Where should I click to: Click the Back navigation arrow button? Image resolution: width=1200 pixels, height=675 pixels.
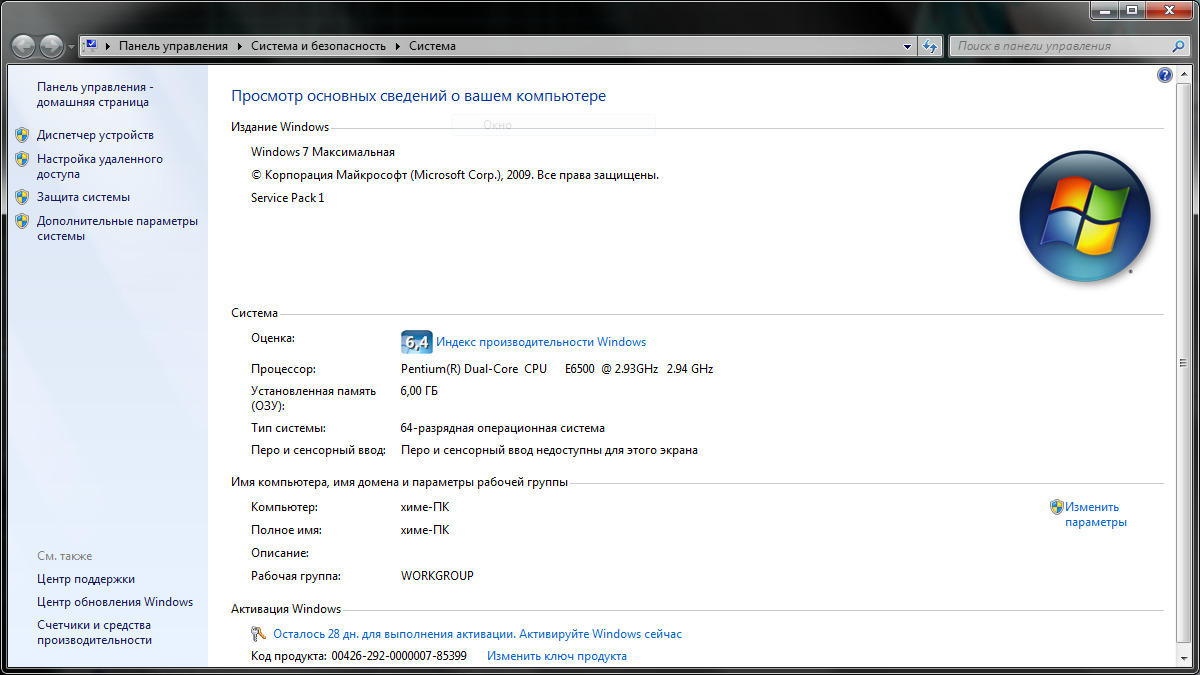(x=23, y=46)
